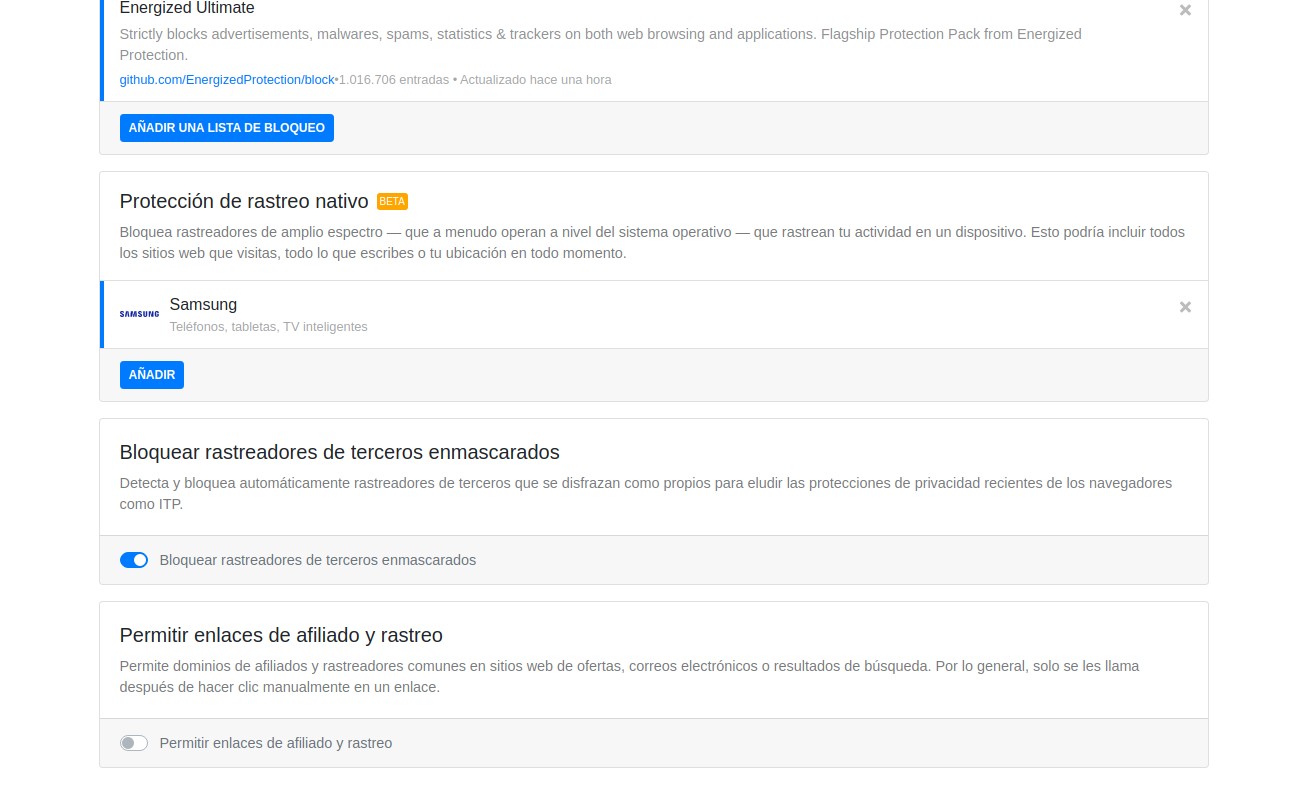Remove Samsung from native tracking protection
Viewport: 1312px width, 804px height.
(x=1185, y=307)
